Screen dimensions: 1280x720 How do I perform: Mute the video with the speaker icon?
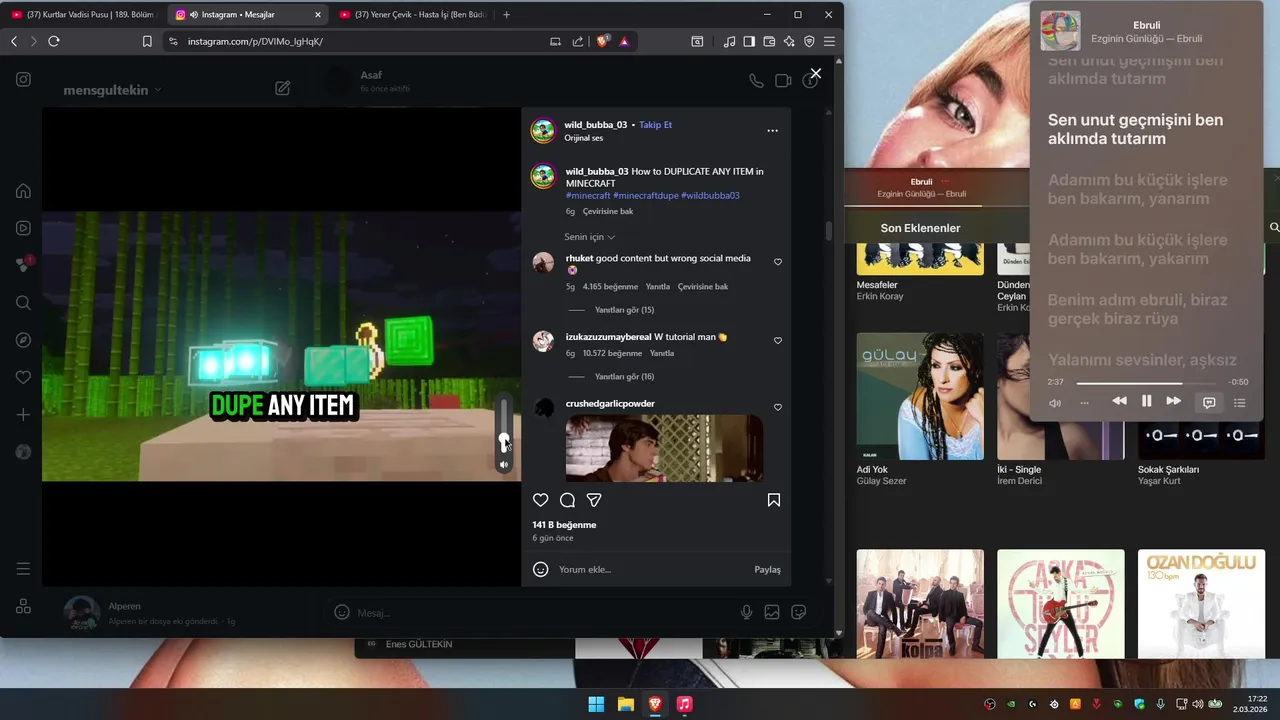coord(504,465)
